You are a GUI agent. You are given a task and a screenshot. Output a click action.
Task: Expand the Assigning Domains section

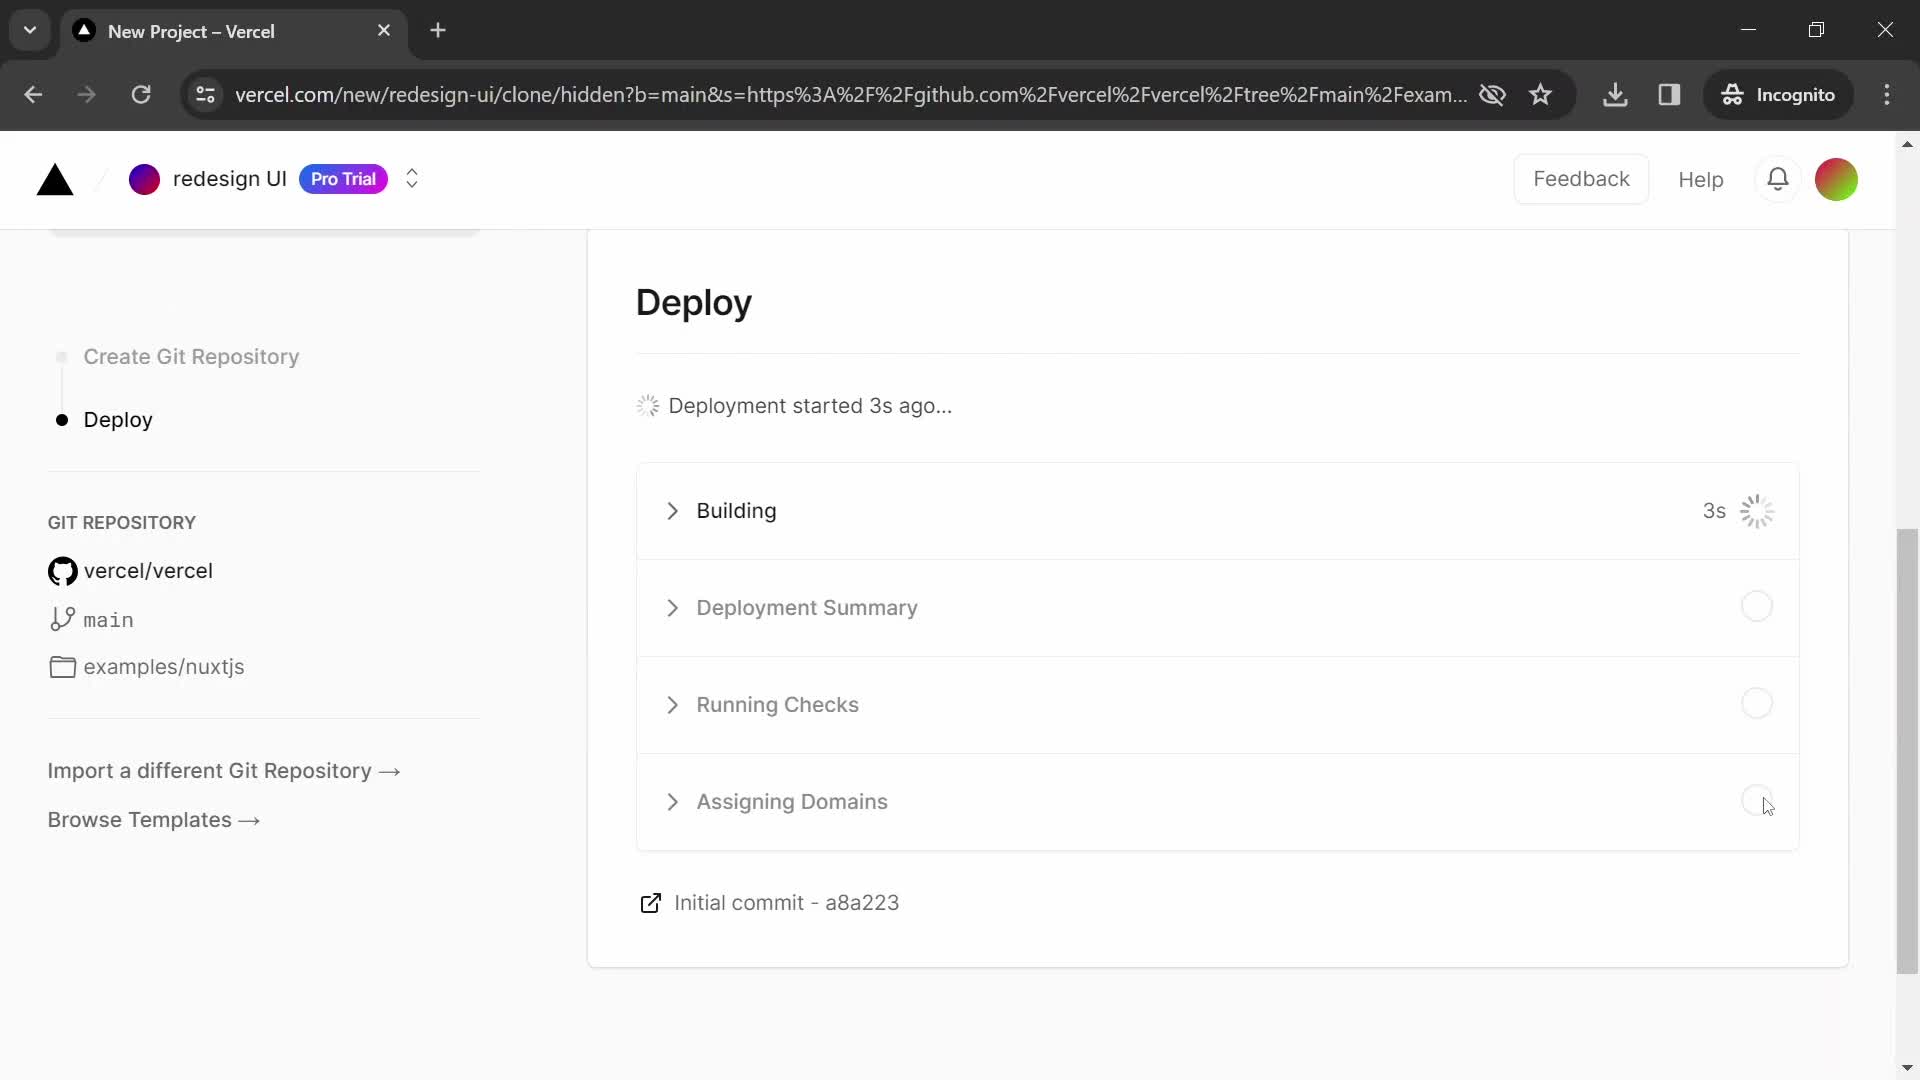point(671,800)
